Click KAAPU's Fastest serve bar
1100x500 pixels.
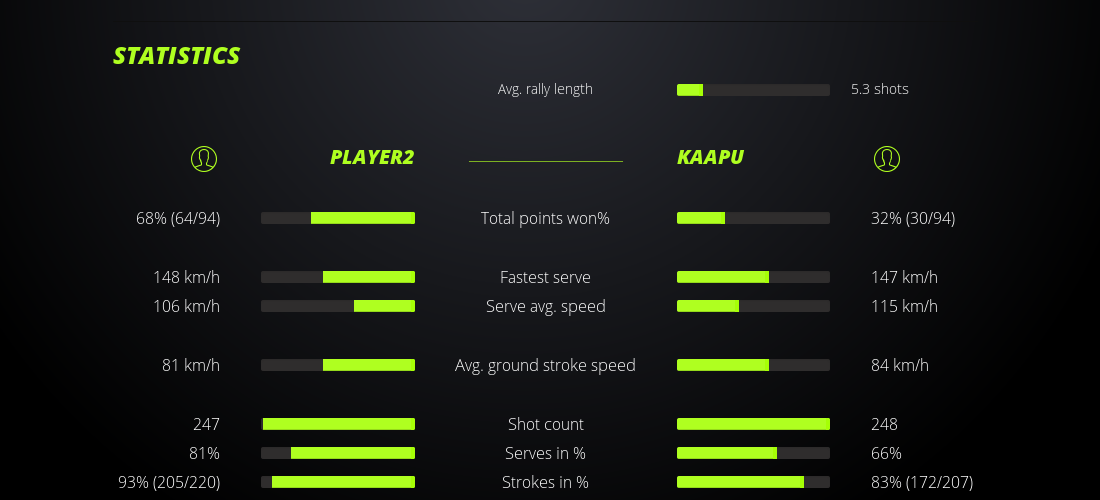[x=753, y=277]
